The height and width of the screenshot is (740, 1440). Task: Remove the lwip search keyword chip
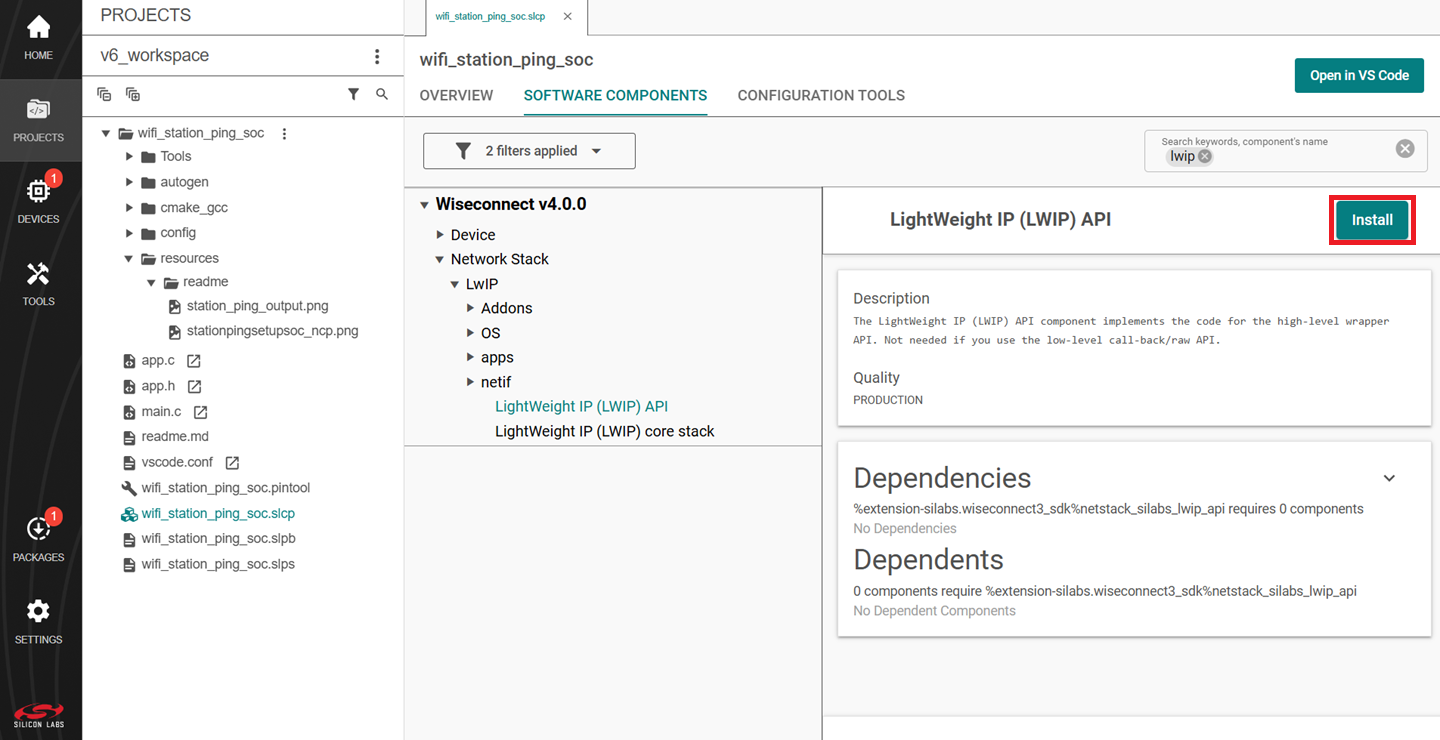coord(1205,157)
